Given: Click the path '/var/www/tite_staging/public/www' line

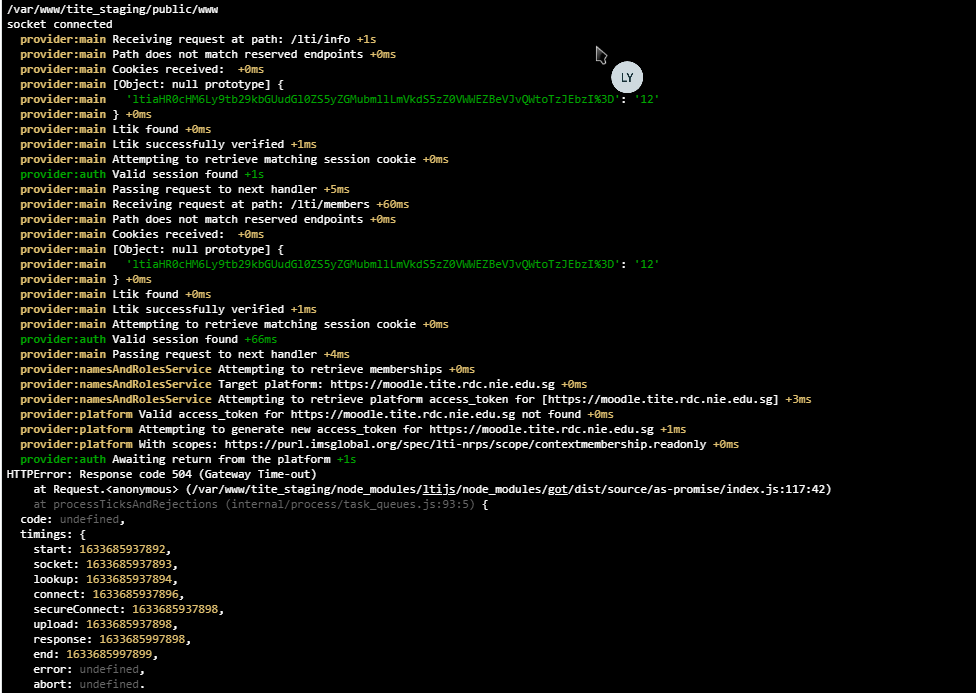Looking at the screenshot, I should 113,9.
